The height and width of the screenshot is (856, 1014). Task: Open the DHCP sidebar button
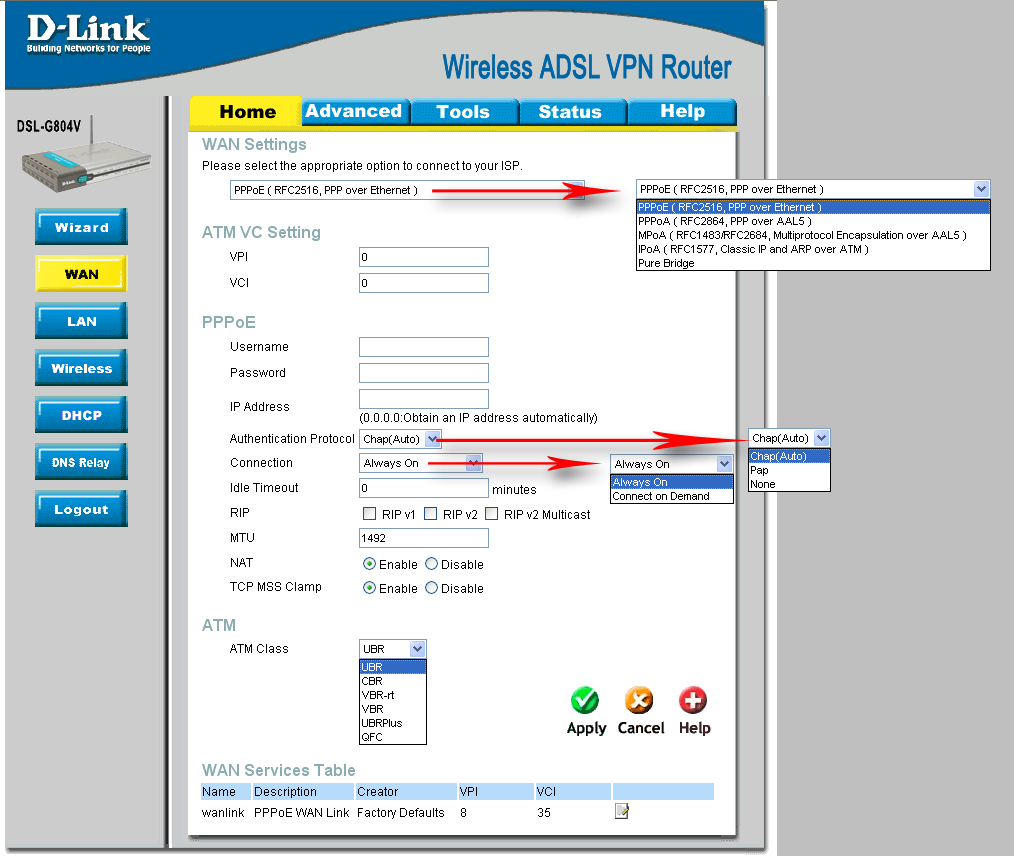click(81, 415)
